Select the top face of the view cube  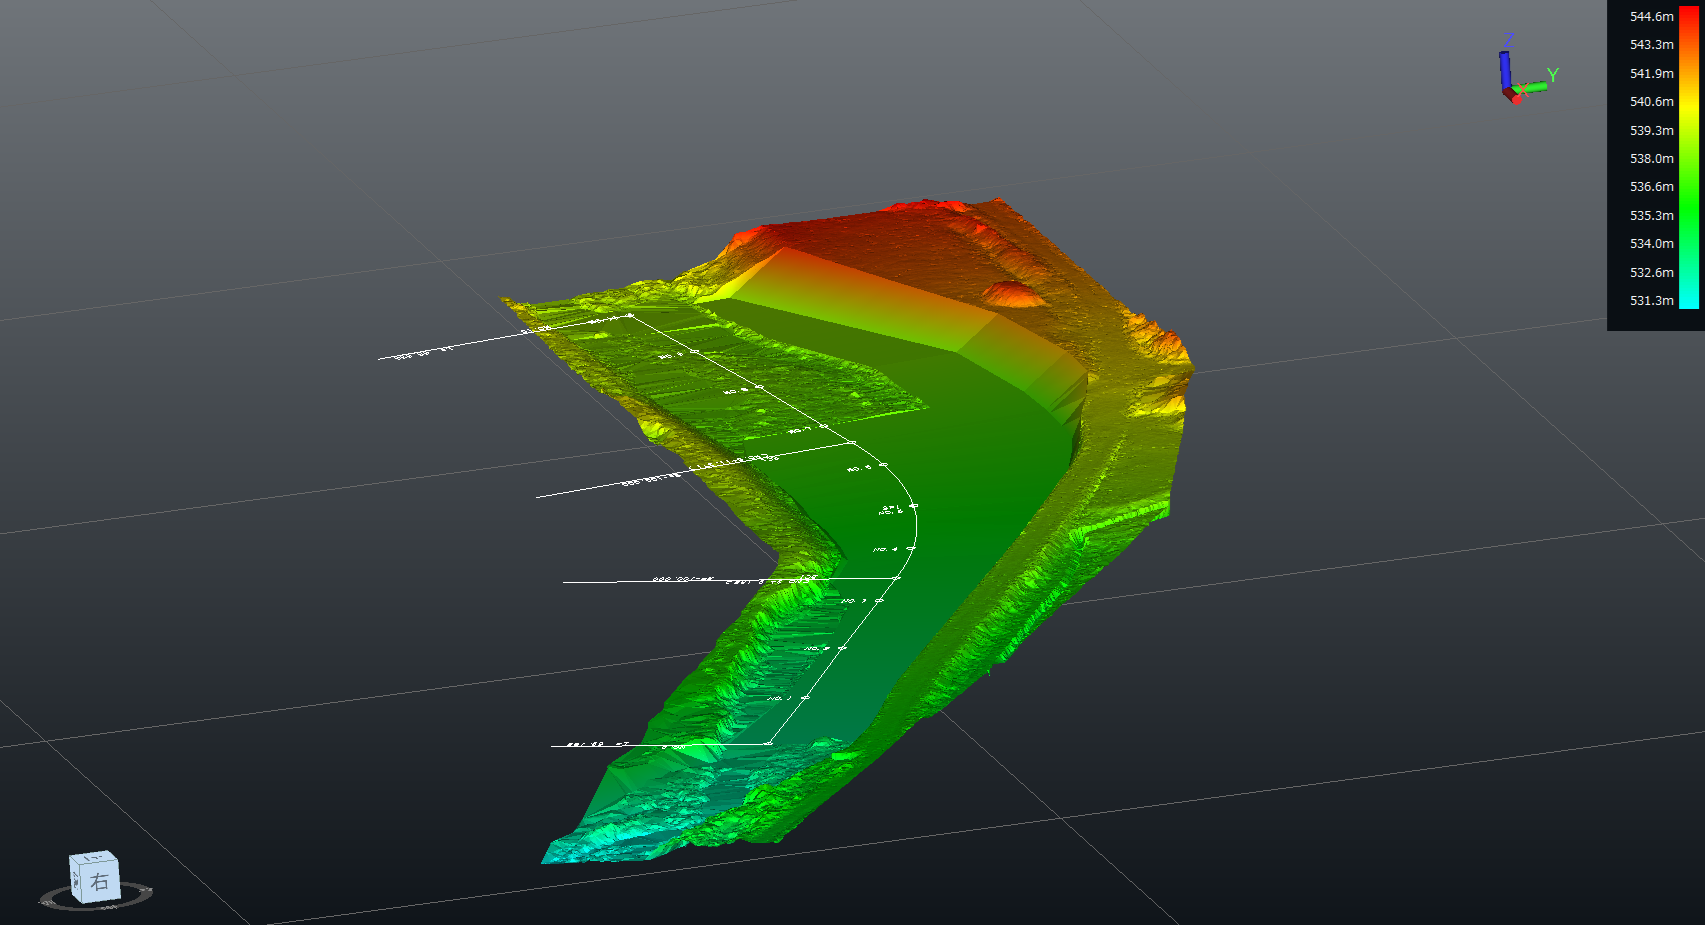[x=95, y=858]
